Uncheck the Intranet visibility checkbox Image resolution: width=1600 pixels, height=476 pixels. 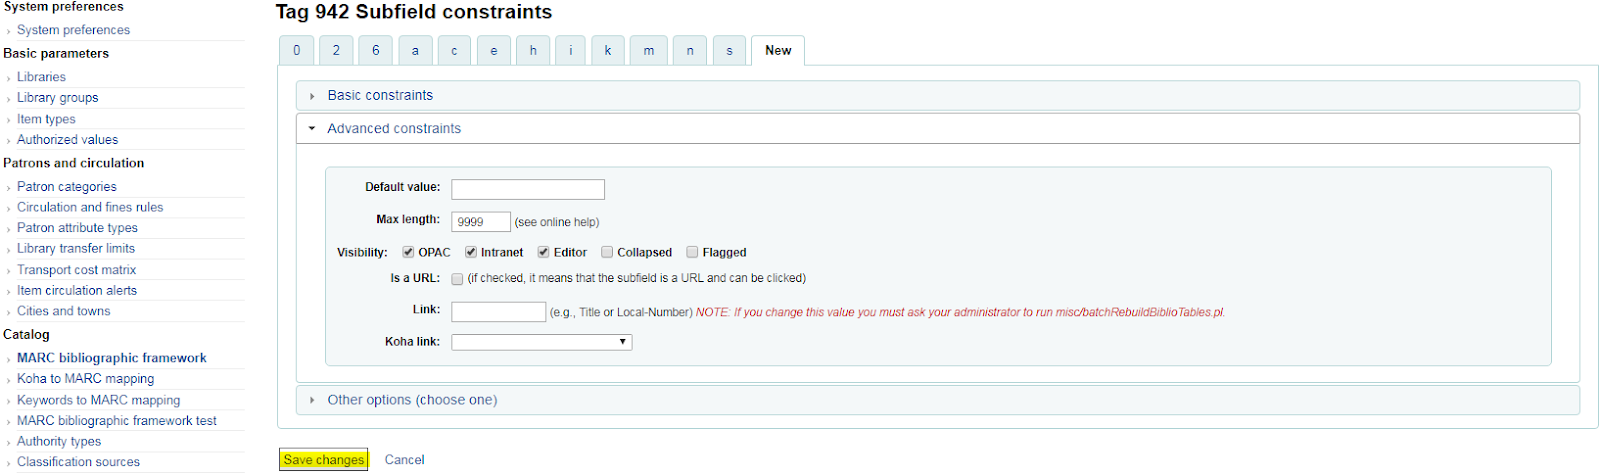click(x=470, y=252)
